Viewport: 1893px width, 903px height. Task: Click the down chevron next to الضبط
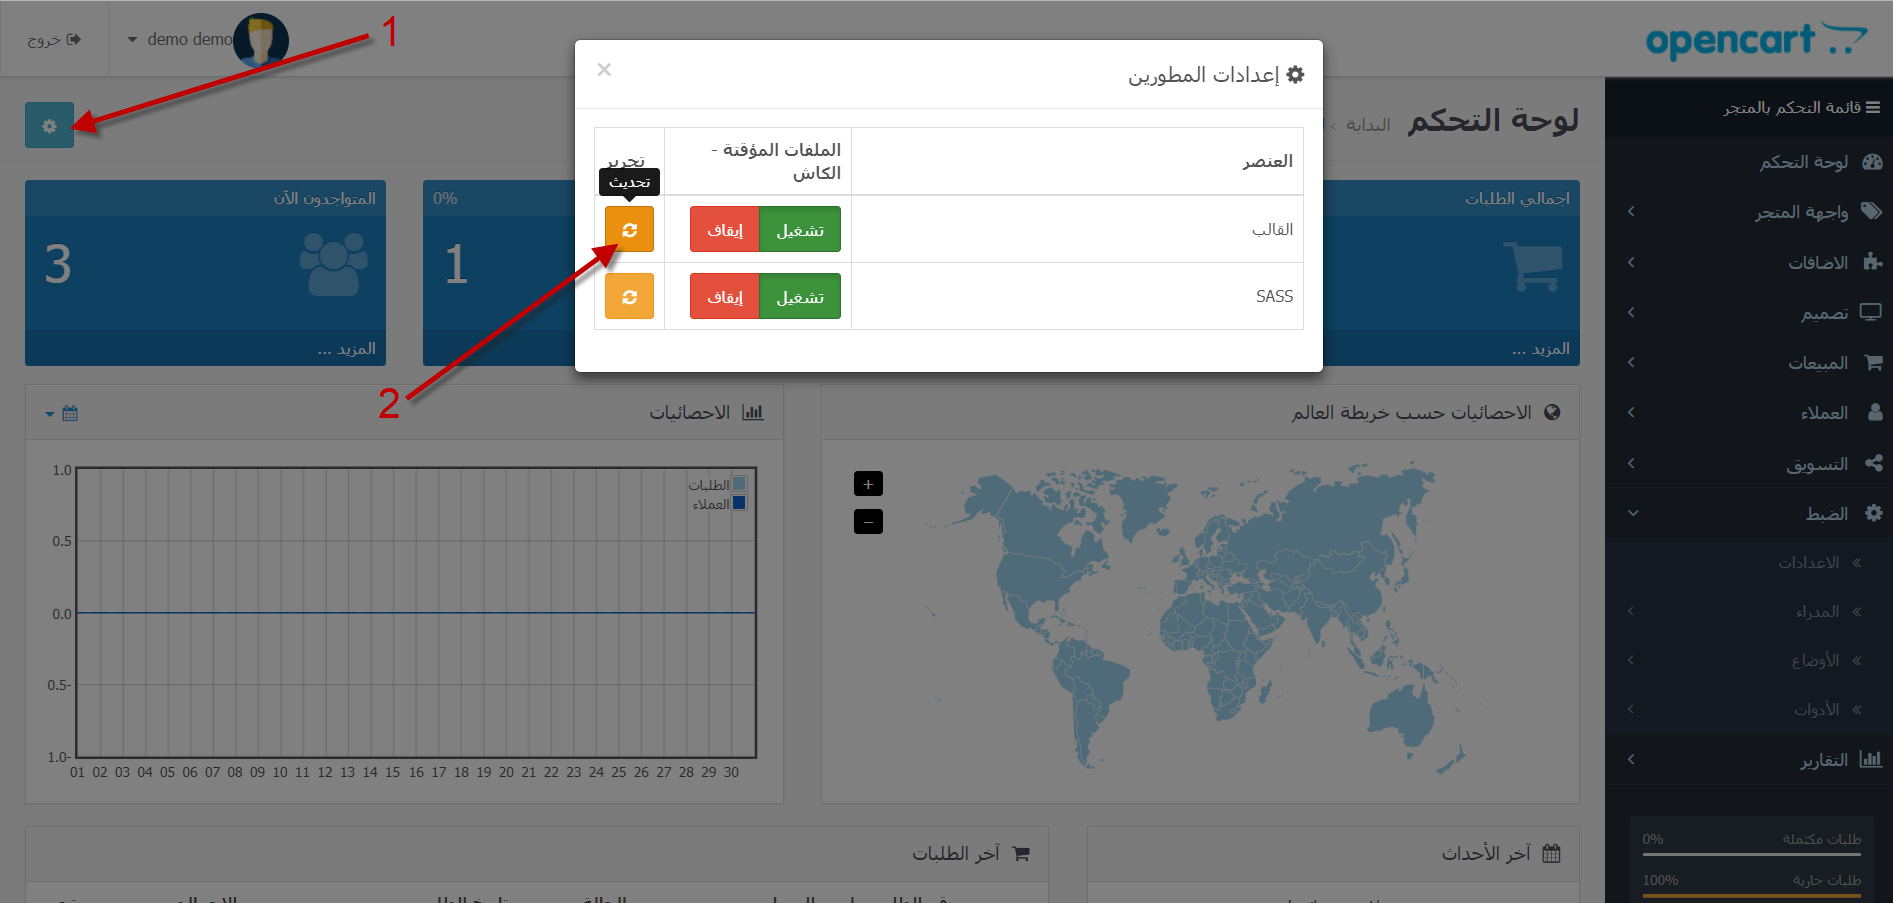pos(1633,513)
